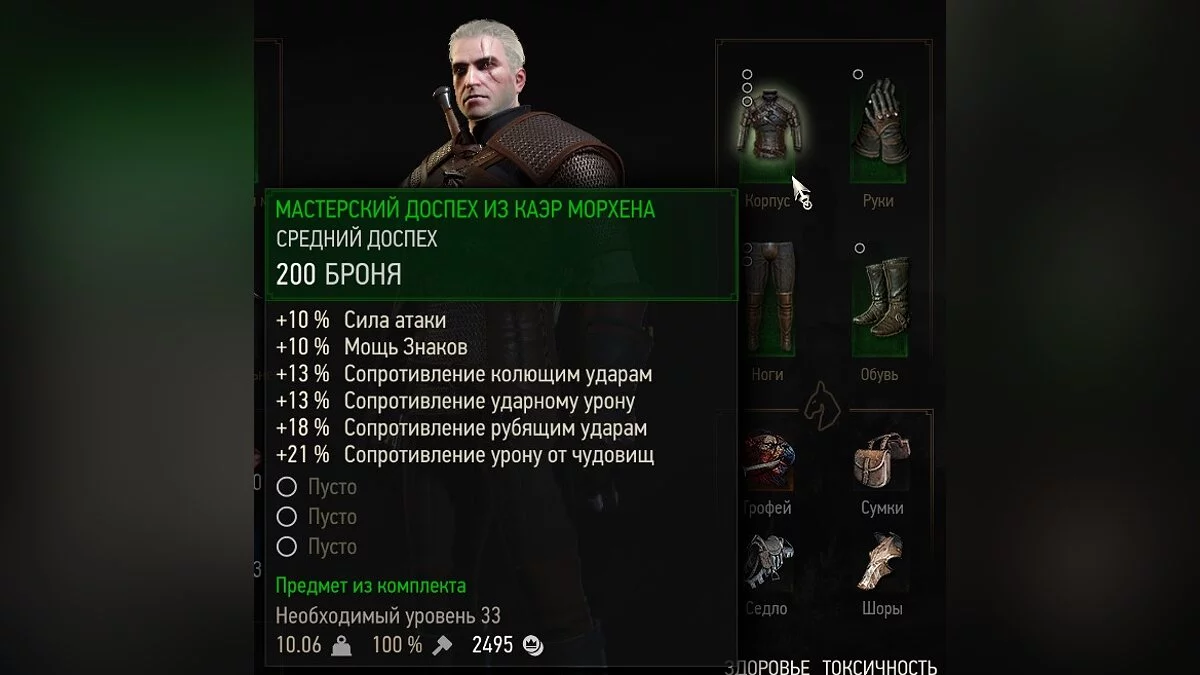Select the blinders in the Шоры slot

pos(881,562)
